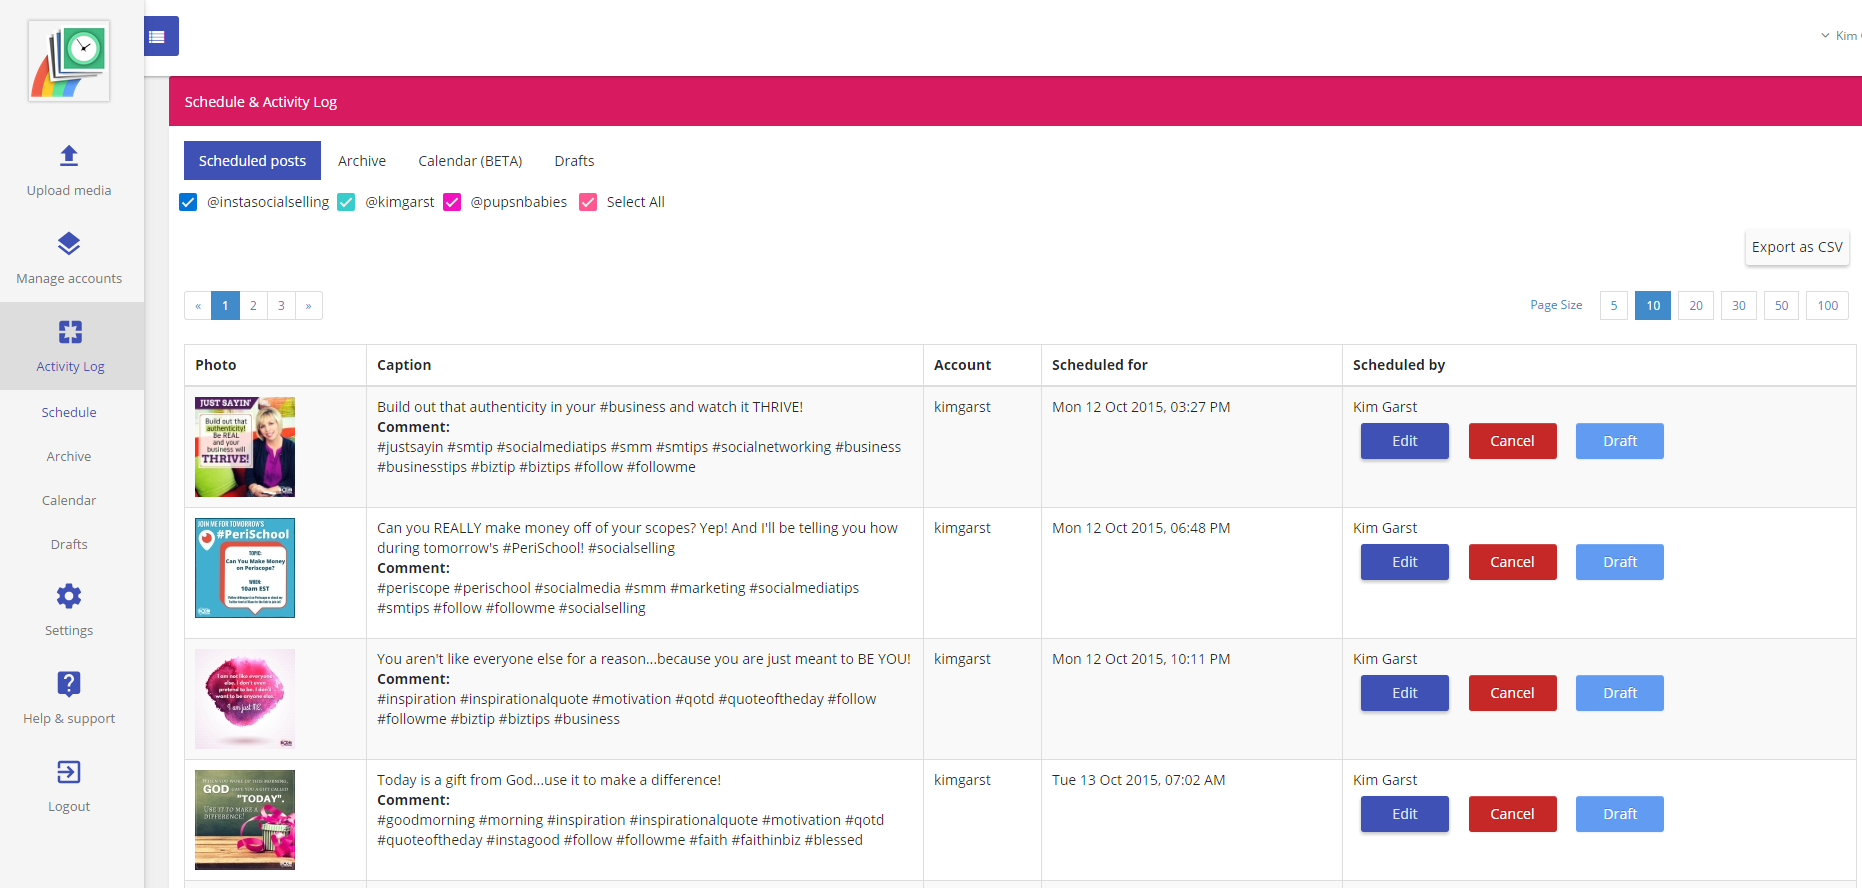The image size is (1862, 888).
Task: Open the Settings gear icon
Action: click(x=69, y=596)
